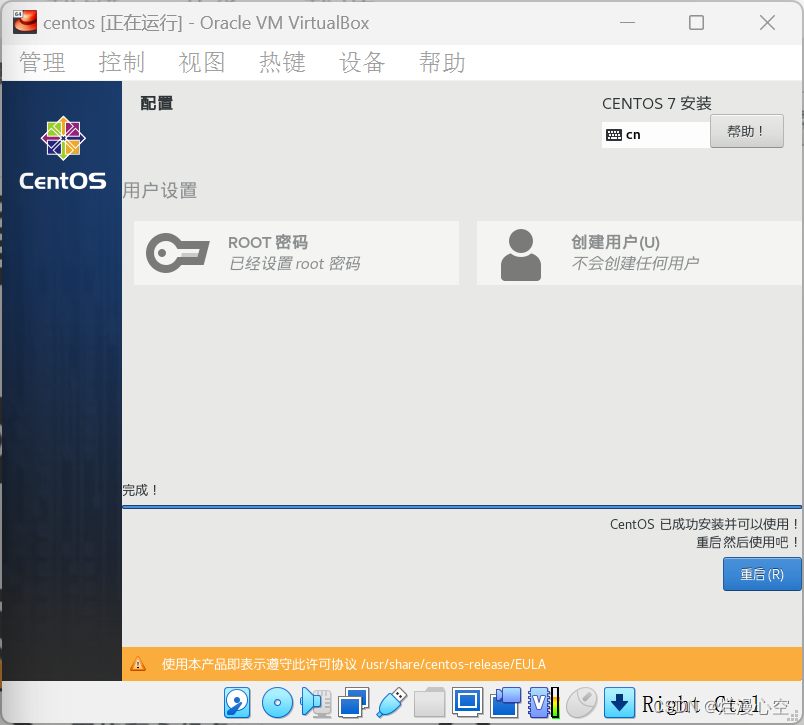Image resolution: width=804 pixels, height=725 pixels.
Task: Click the 已经设置 root 密码 status text
Action: 294,264
